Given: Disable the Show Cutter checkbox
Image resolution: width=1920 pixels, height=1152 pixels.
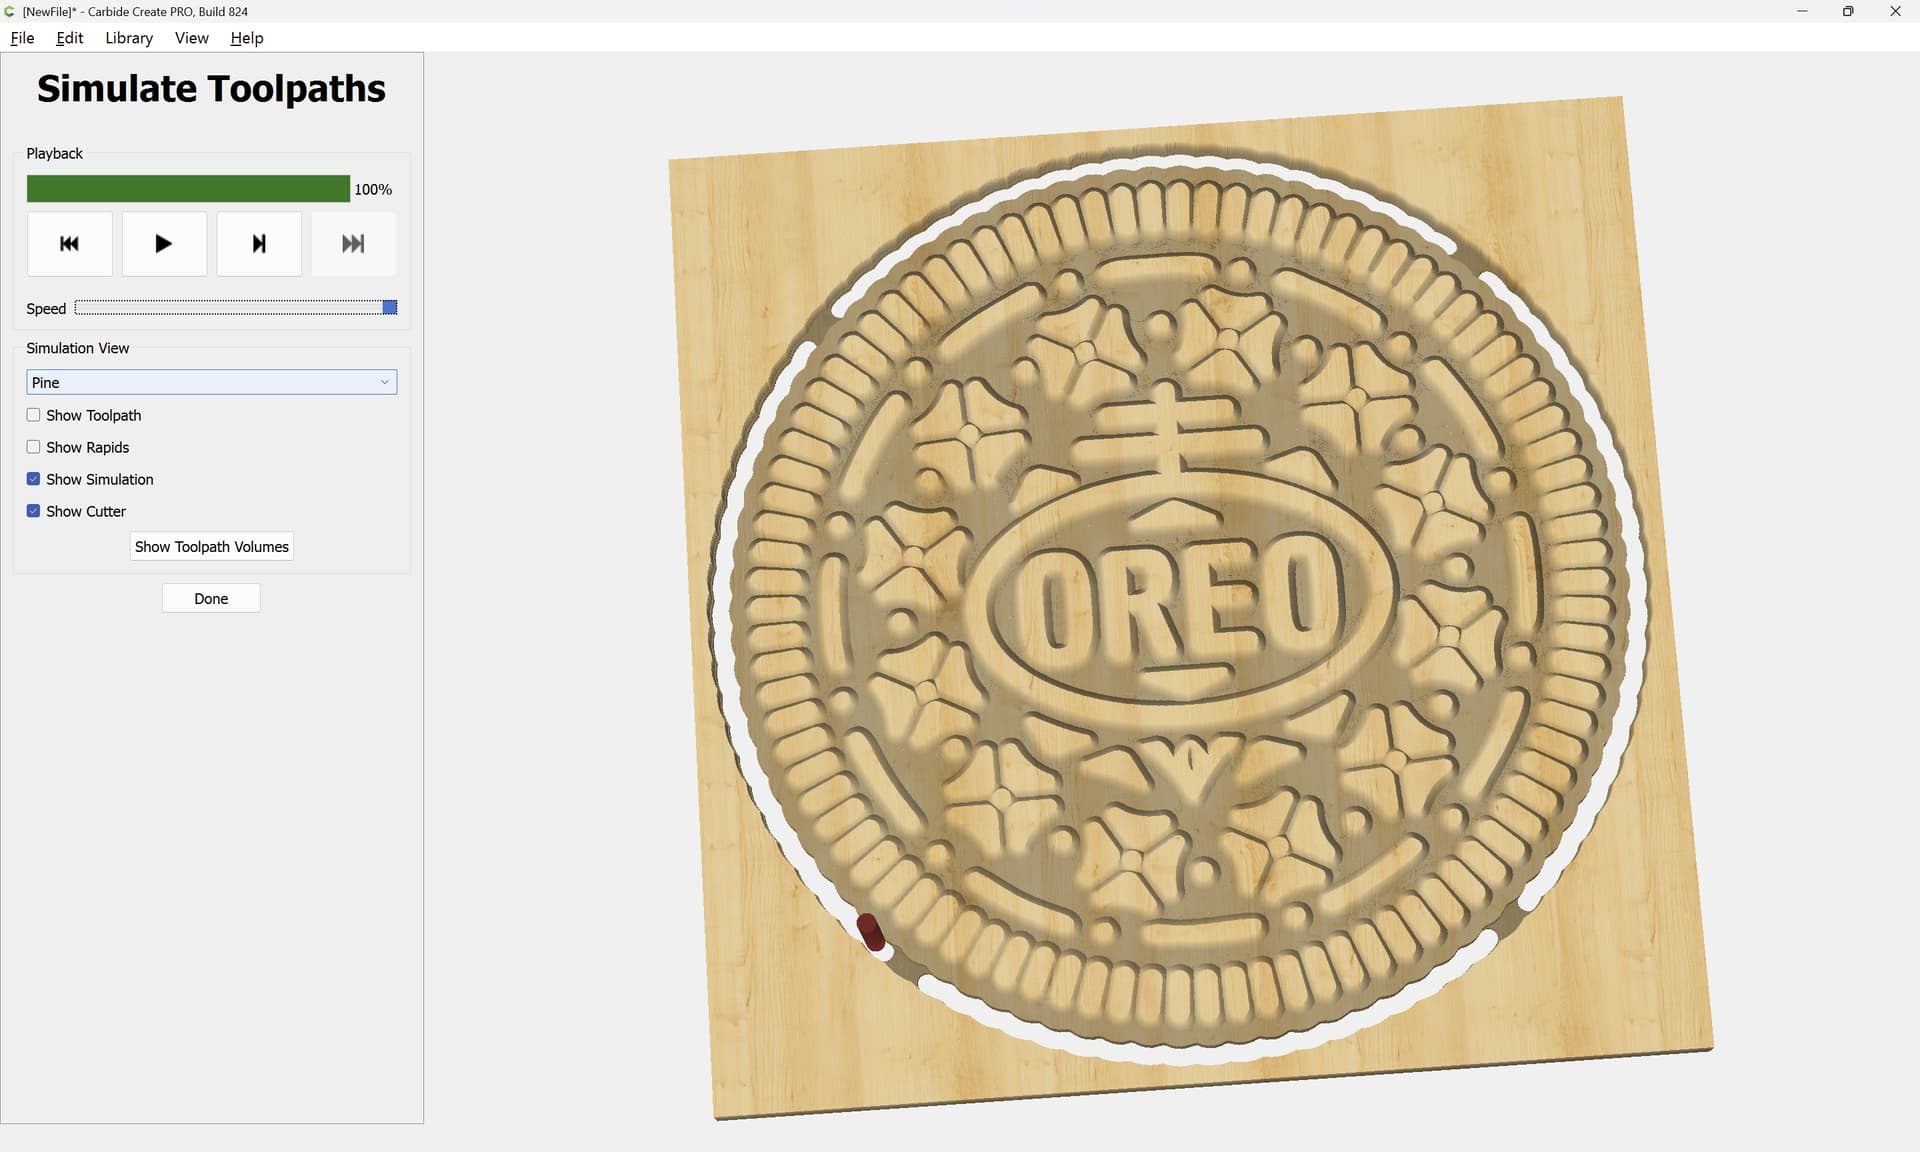Looking at the screenshot, I should click(33, 511).
